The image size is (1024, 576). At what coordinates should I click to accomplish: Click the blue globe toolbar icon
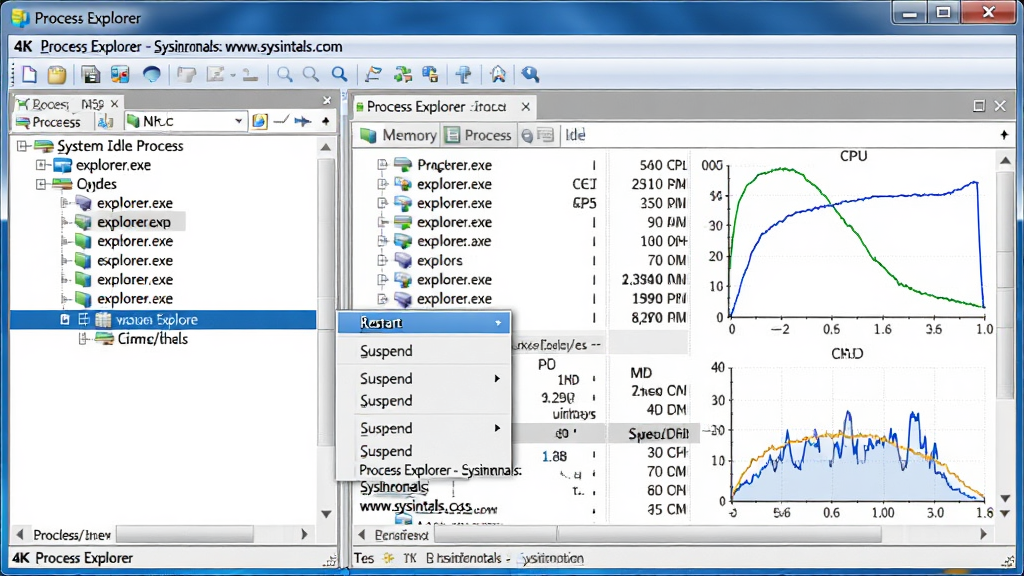[x=152, y=74]
